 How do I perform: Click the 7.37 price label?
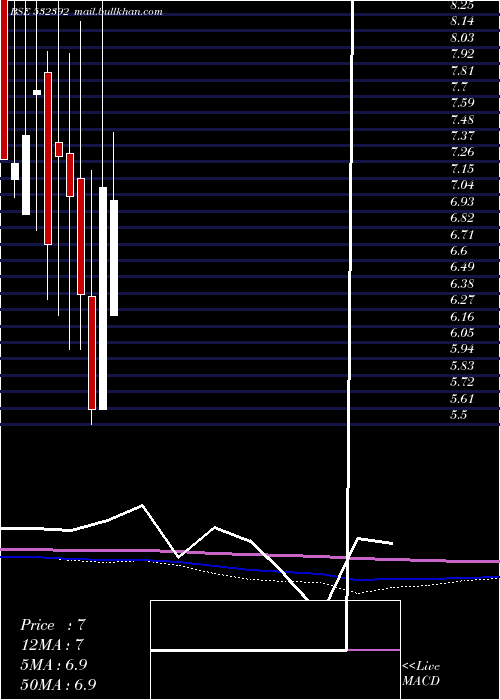[462, 136]
